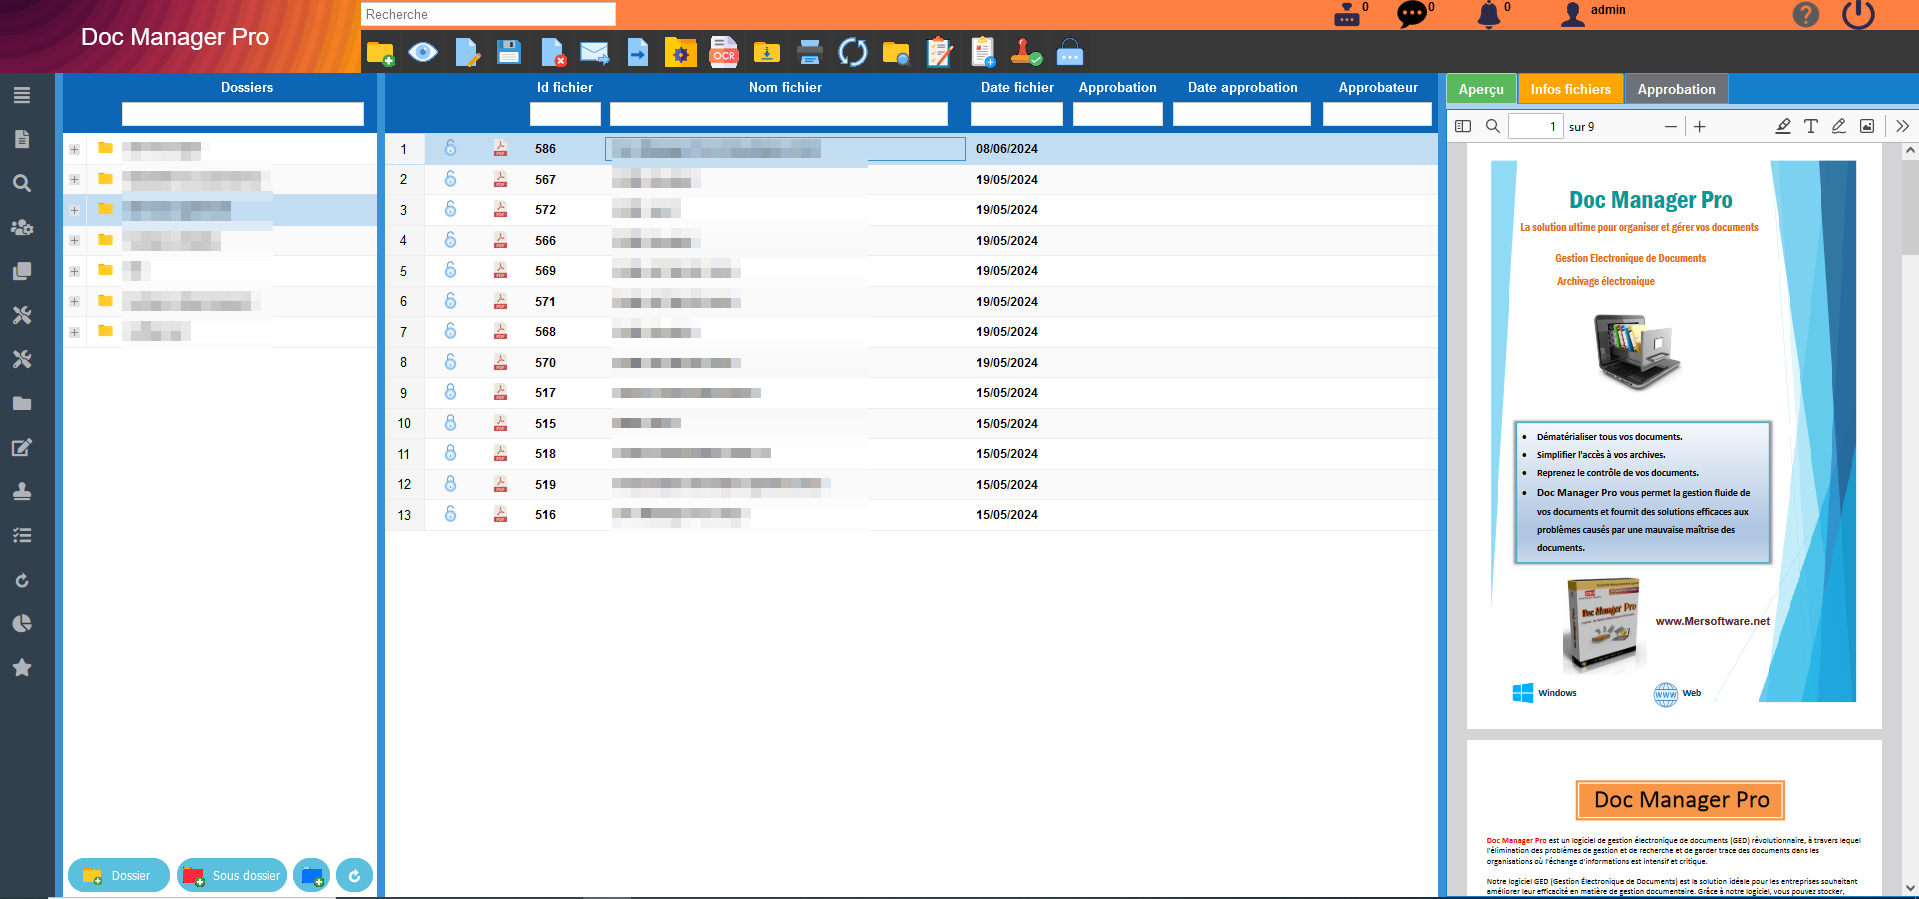Click the approval stamp icon in toolbar
This screenshot has width=1919, height=899.
point(1026,53)
